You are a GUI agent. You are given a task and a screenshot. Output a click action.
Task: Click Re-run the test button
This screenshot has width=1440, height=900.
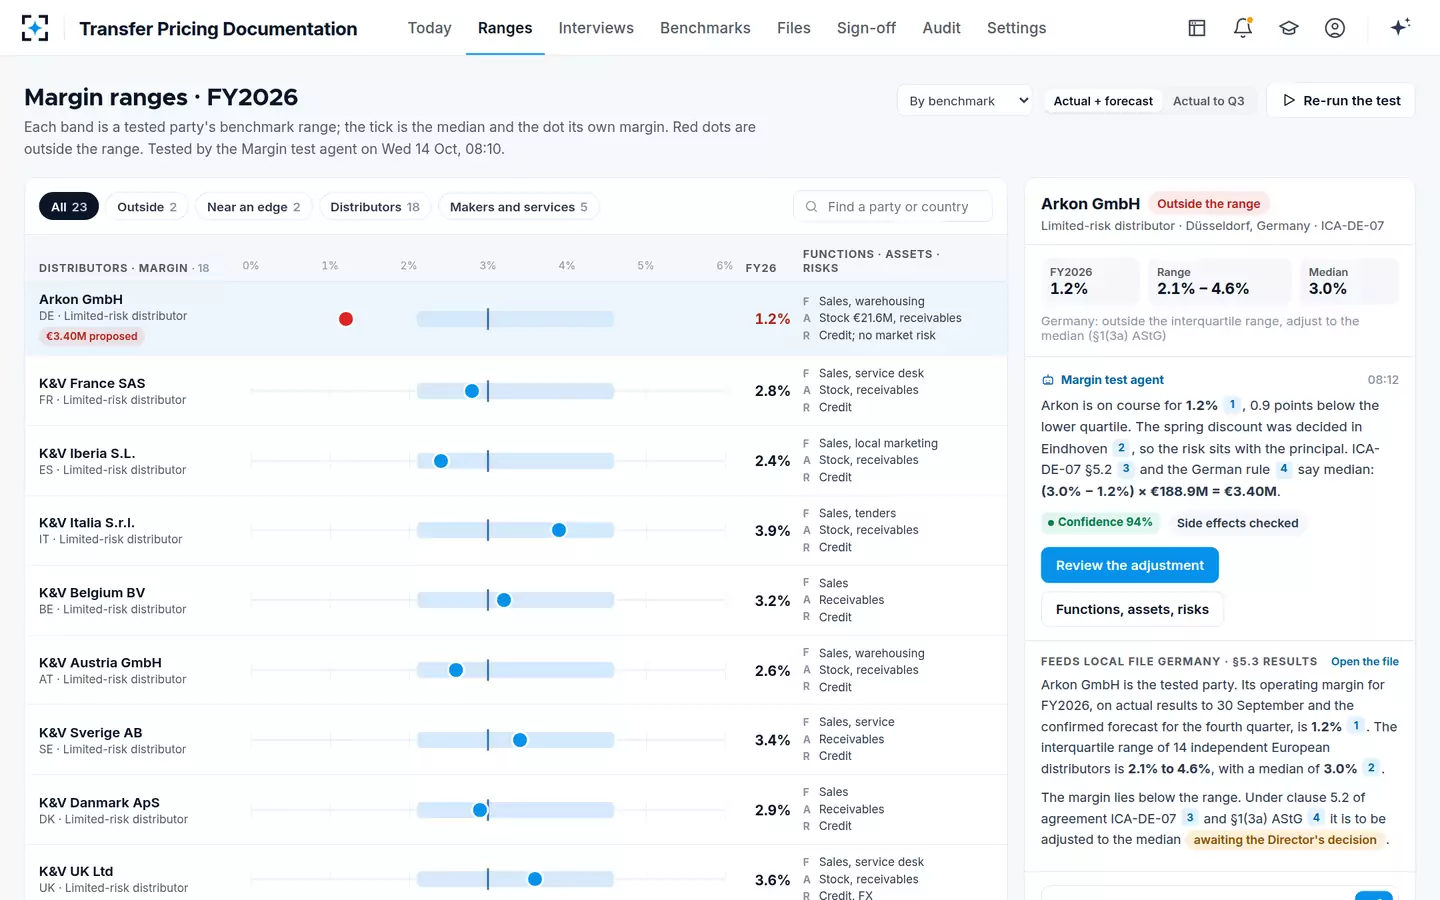point(1341,100)
